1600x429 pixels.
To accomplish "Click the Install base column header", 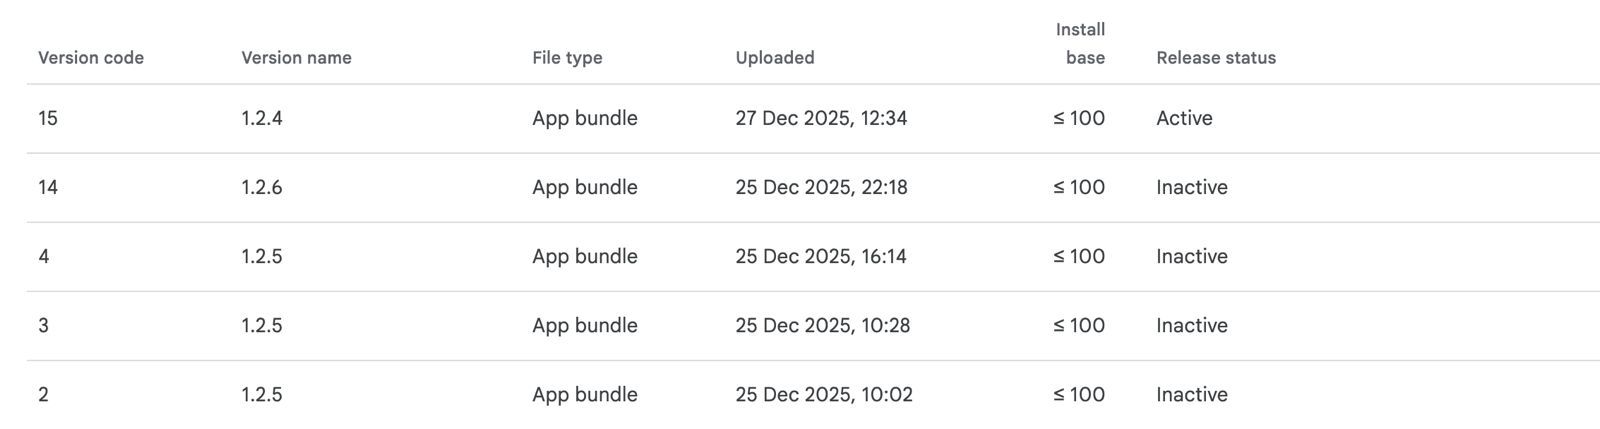I will pyautogui.click(x=1081, y=44).
